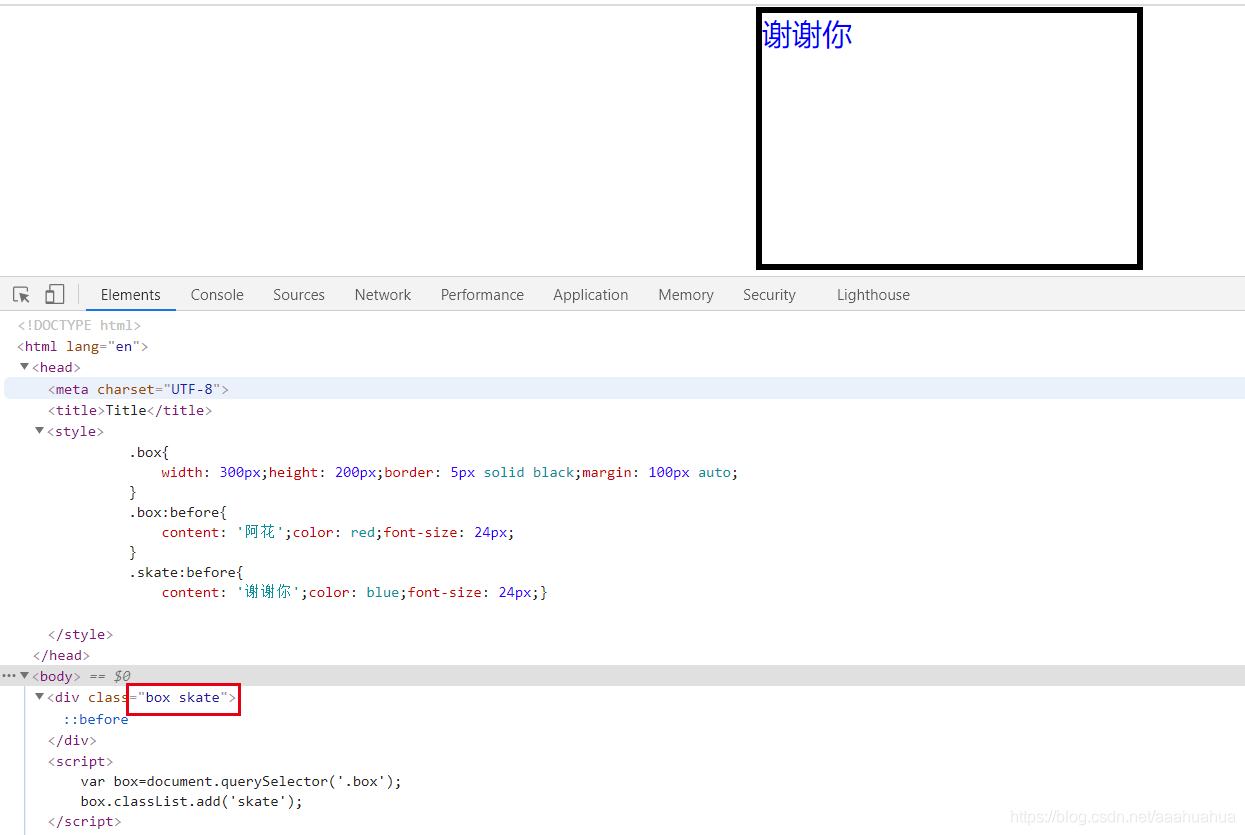Click the classList.add('skate') script line
1245x835 pixels.
191,801
